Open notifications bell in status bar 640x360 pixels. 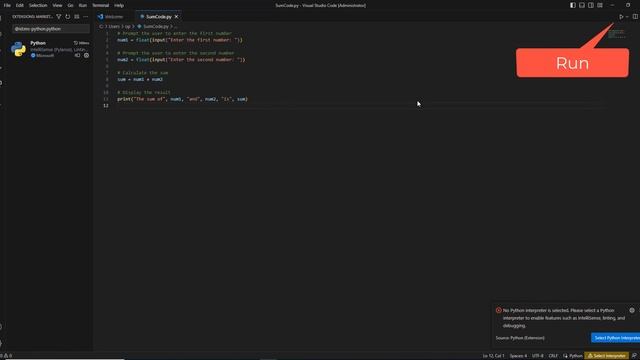click(x=634, y=356)
